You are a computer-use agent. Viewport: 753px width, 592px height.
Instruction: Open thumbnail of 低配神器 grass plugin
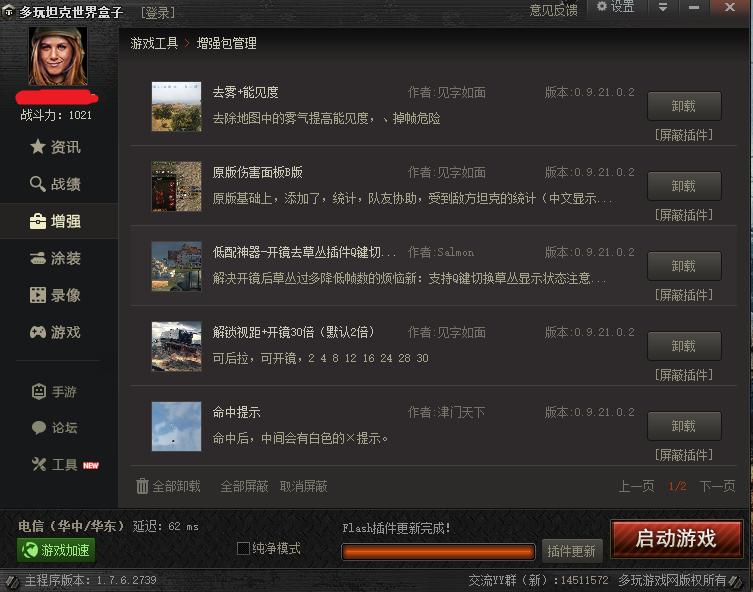click(x=176, y=266)
